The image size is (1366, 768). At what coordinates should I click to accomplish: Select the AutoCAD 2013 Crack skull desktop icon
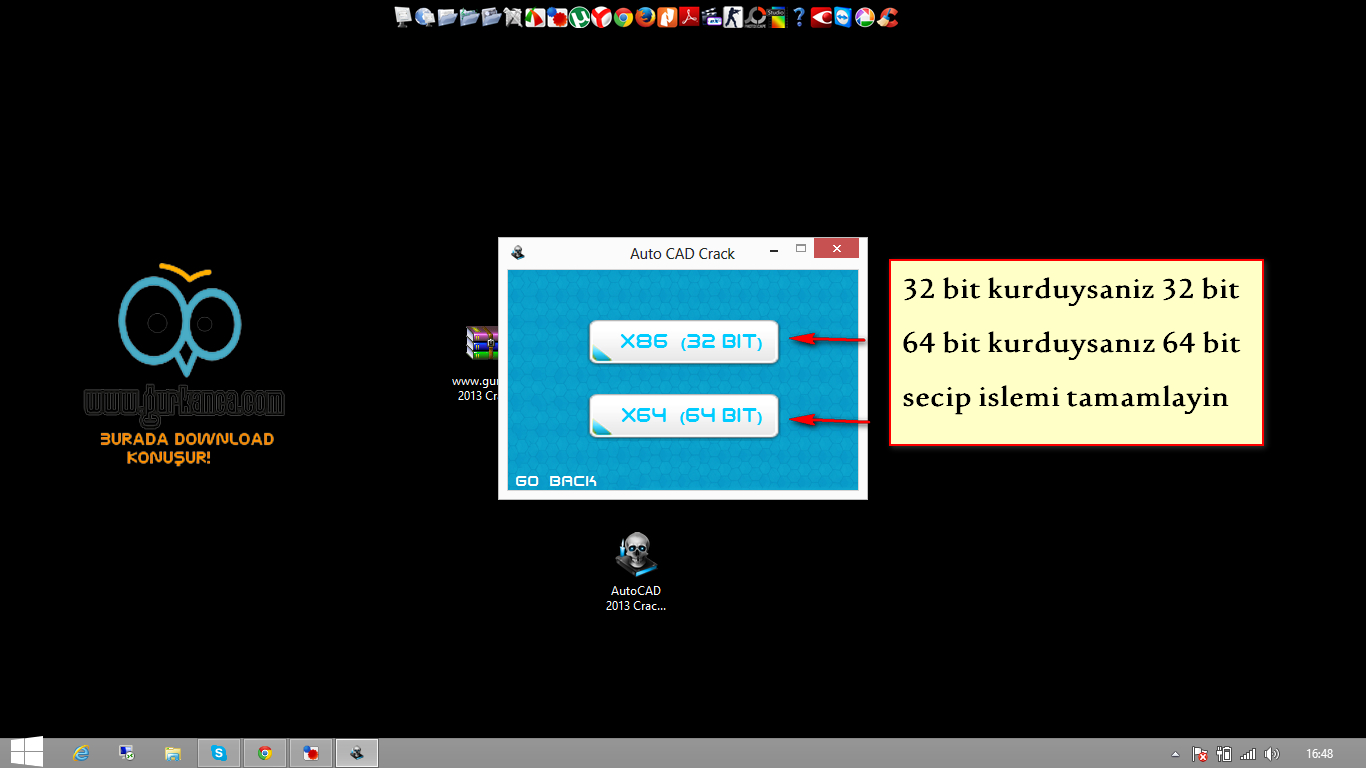coord(636,572)
